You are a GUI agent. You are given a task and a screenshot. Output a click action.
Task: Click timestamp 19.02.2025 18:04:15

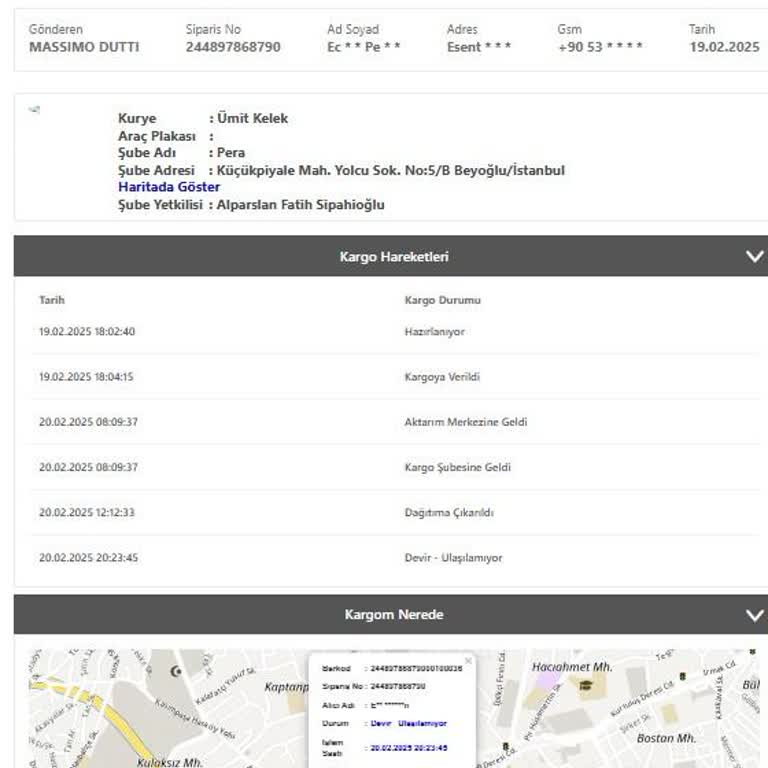tap(86, 377)
